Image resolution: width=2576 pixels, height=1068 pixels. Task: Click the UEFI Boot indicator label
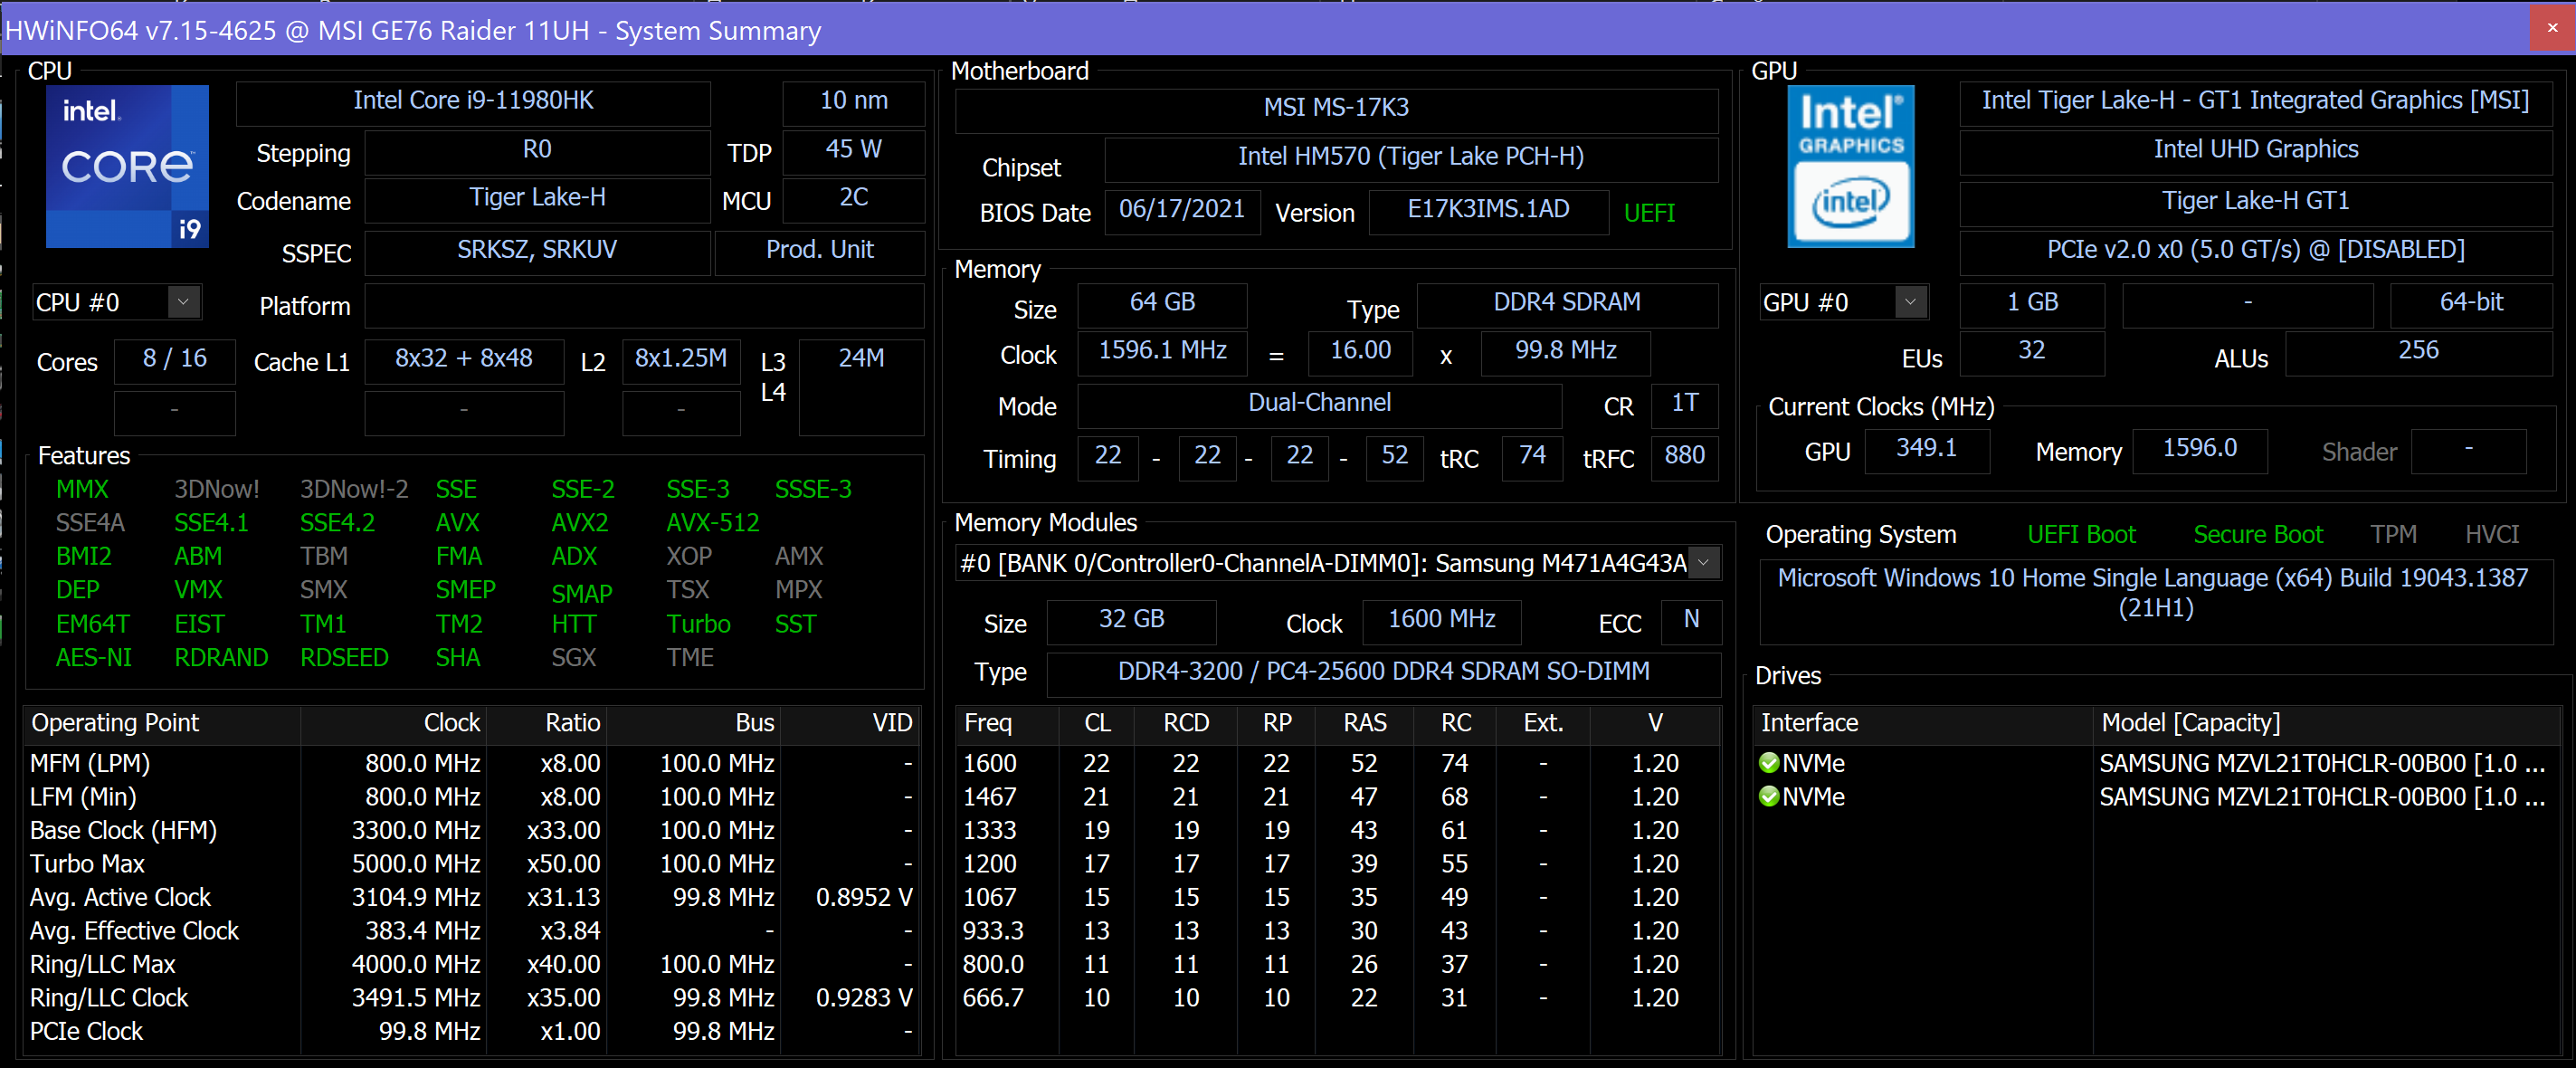click(2080, 535)
